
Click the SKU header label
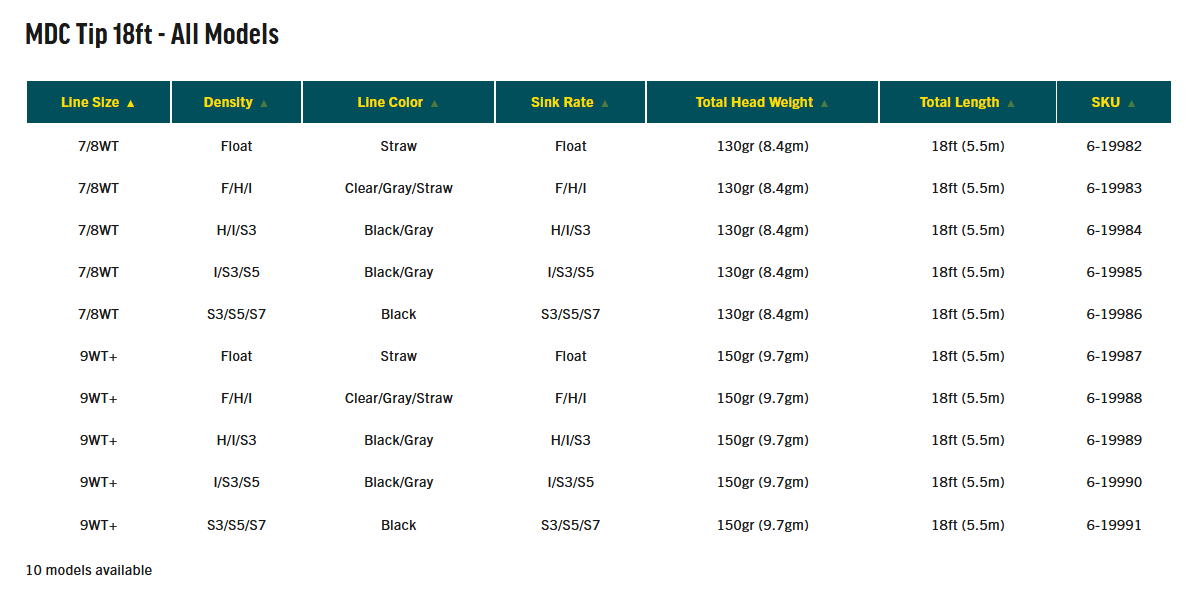pyautogui.click(x=1105, y=102)
